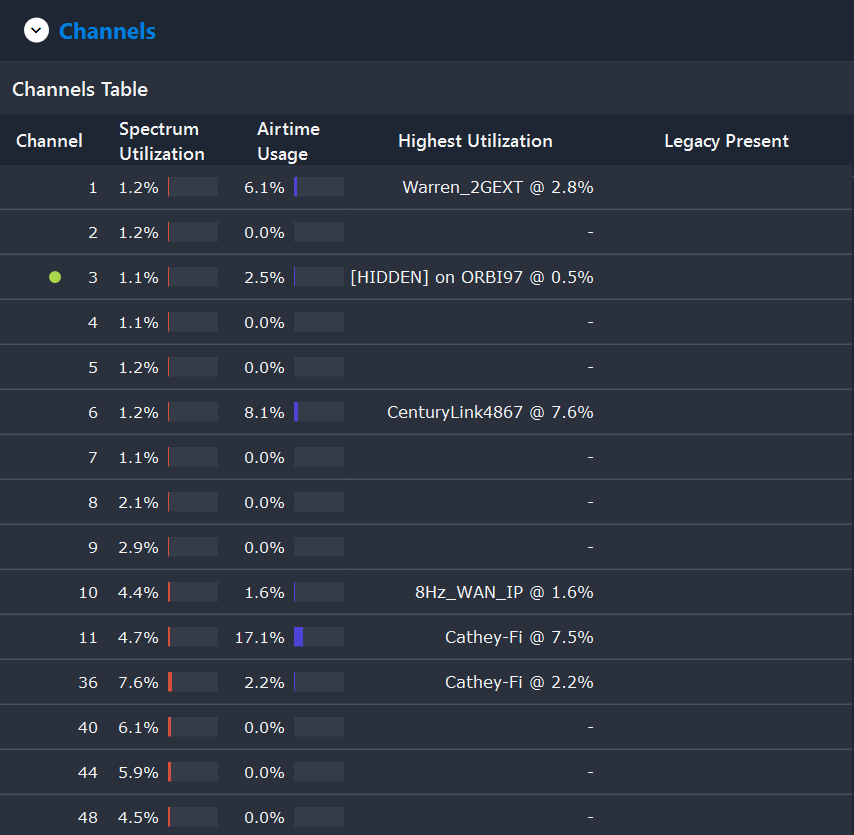Collapse the Channels section chevron

point(36,31)
